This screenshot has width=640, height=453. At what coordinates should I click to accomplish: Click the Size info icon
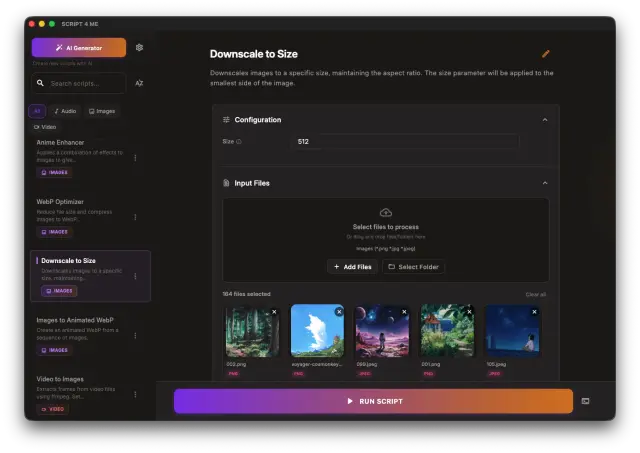(239, 142)
